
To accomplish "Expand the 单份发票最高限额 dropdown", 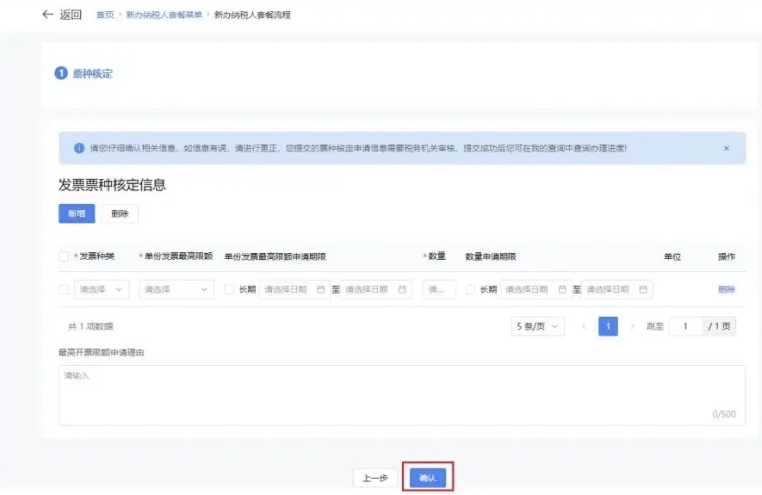I will coord(176,290).
